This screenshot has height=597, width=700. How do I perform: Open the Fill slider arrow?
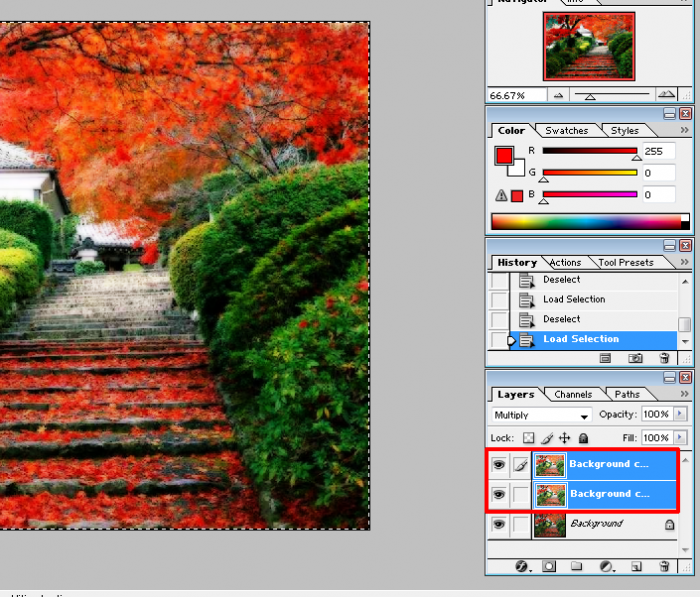pyautogui.click(x=680, y=438)
